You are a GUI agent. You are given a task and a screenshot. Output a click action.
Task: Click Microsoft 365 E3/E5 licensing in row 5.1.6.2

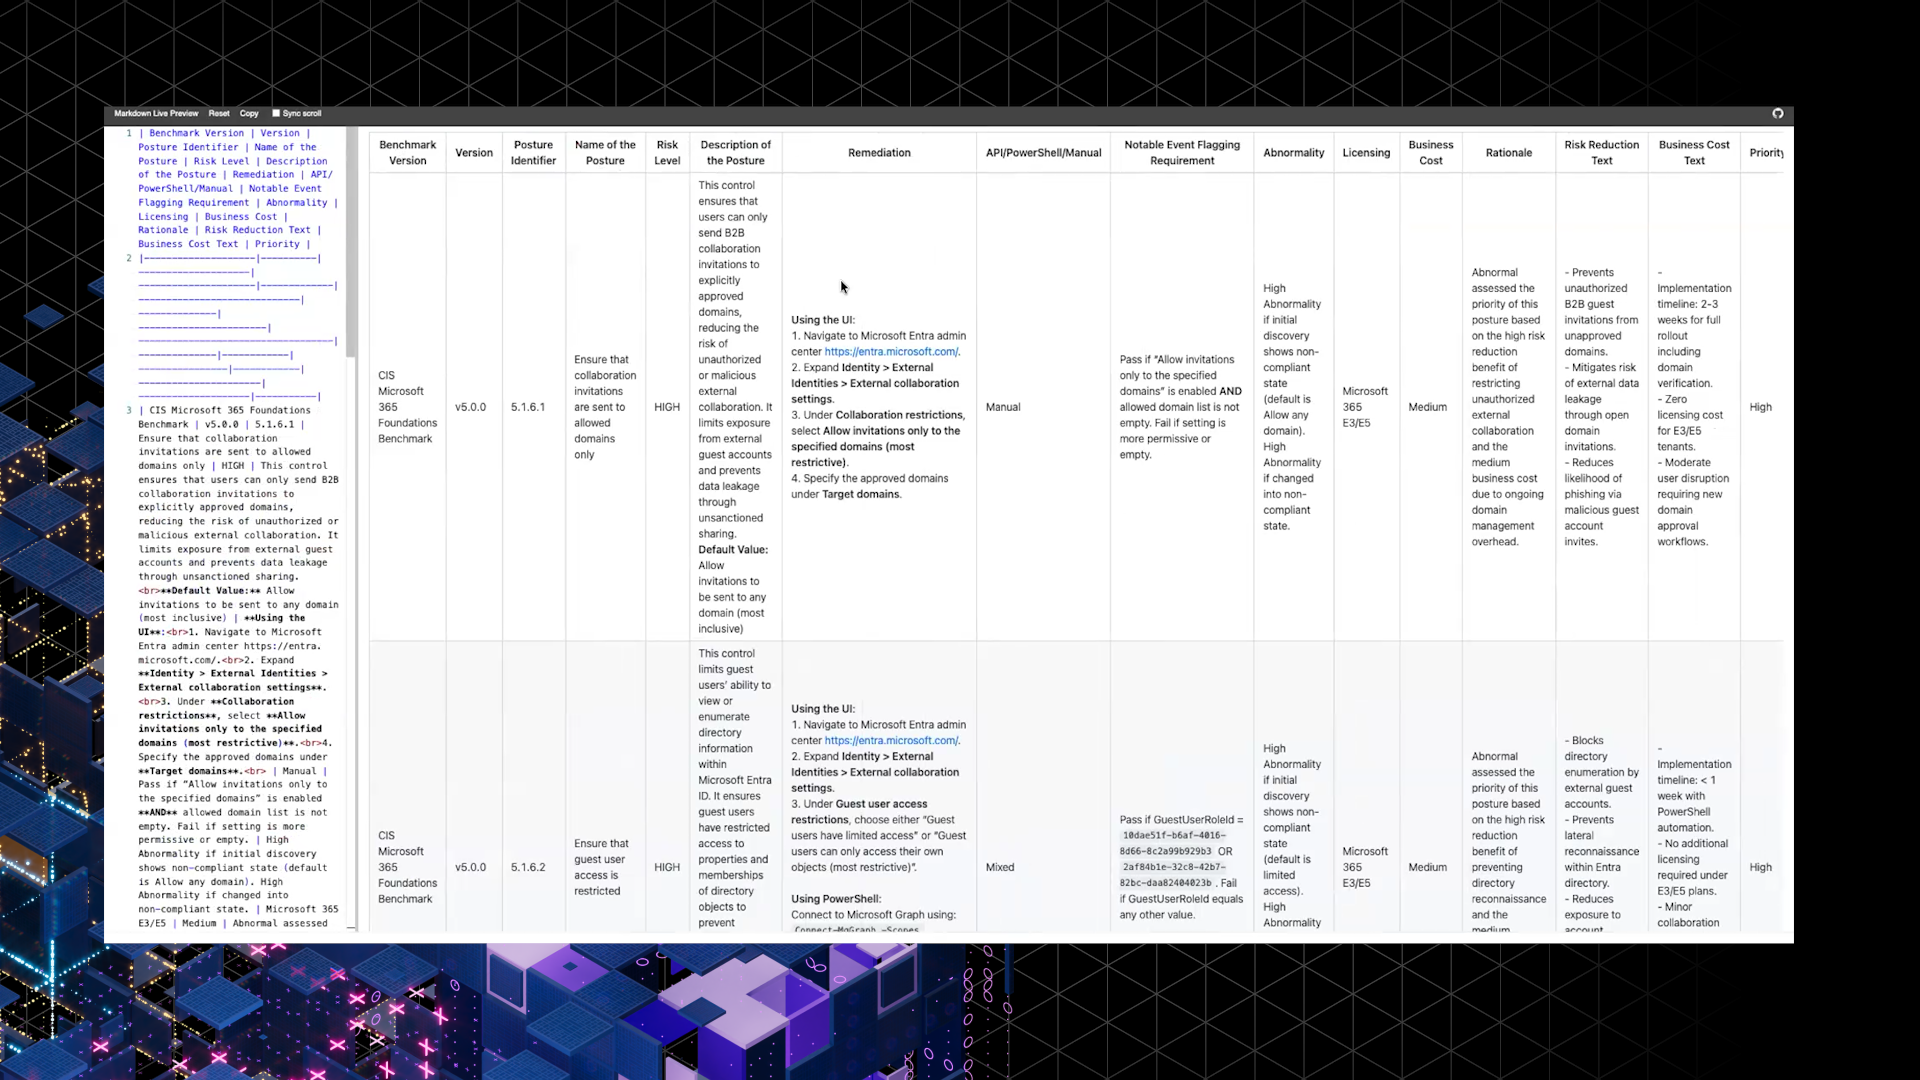(1365, 868)
